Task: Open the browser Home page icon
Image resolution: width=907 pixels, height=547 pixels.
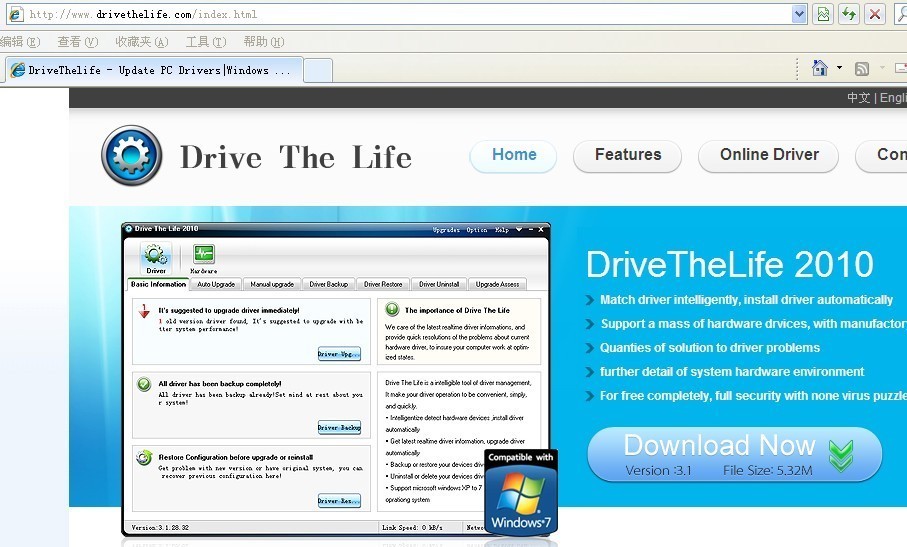Action: (820, 68)
